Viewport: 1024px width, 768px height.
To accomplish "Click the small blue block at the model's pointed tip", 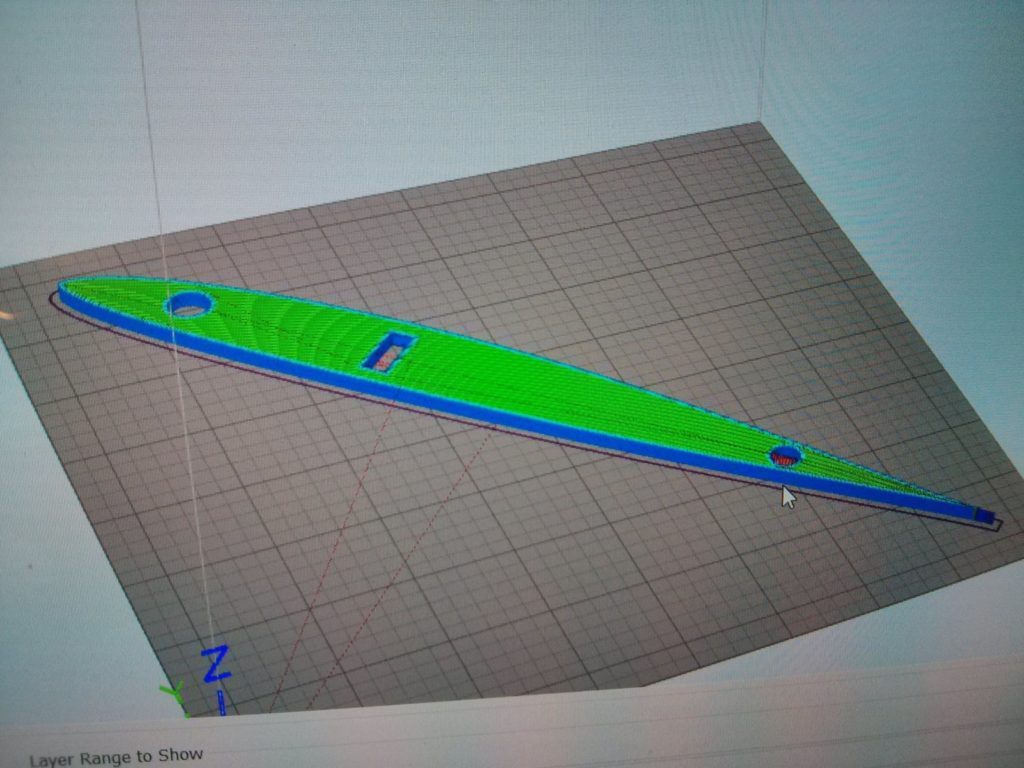I will click(984, 516).
